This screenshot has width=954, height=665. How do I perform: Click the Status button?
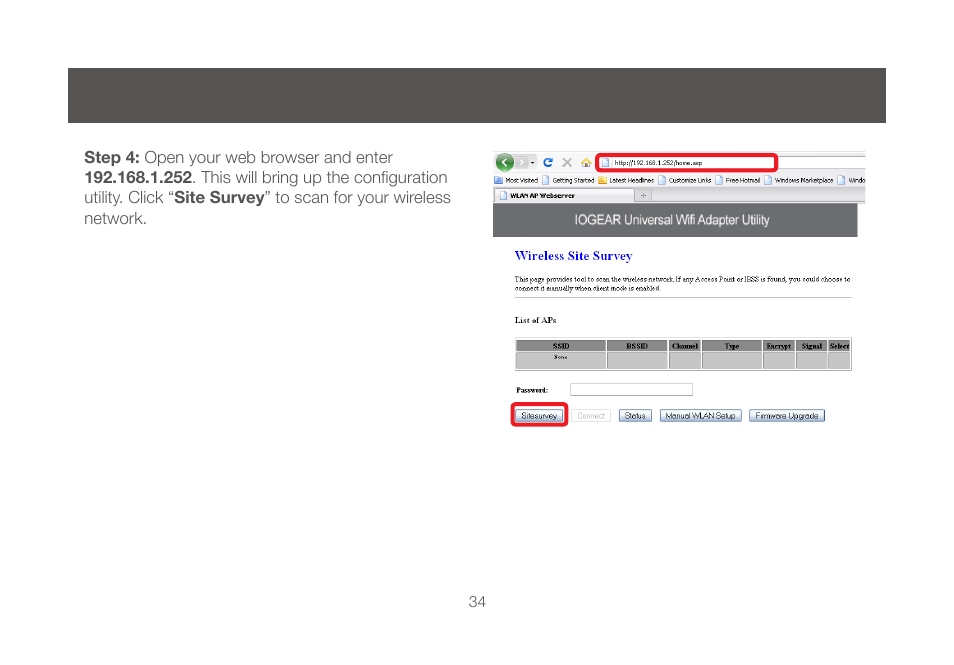pos(635,416)
